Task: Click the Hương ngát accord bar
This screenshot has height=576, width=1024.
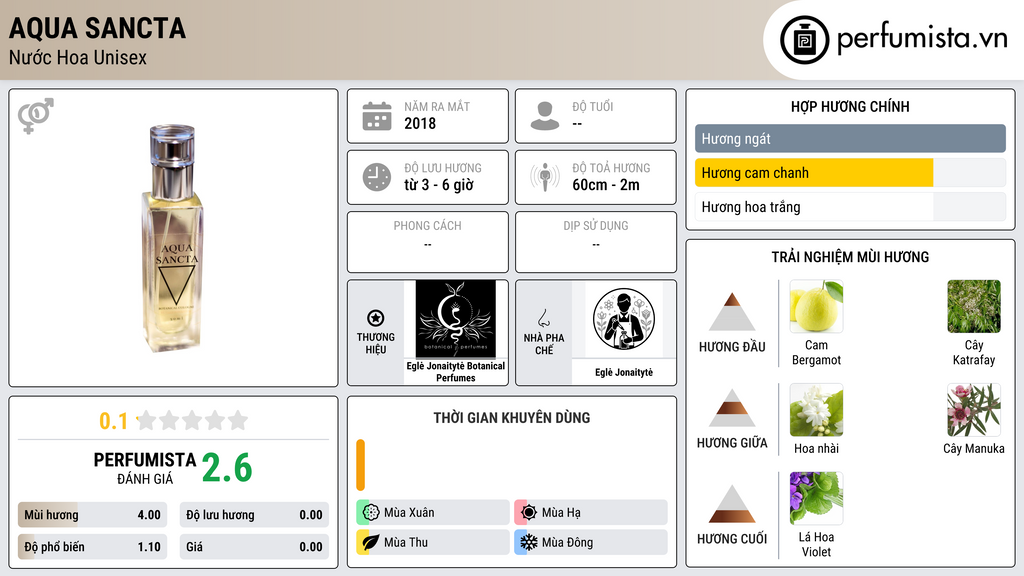Action: [850, 138]
